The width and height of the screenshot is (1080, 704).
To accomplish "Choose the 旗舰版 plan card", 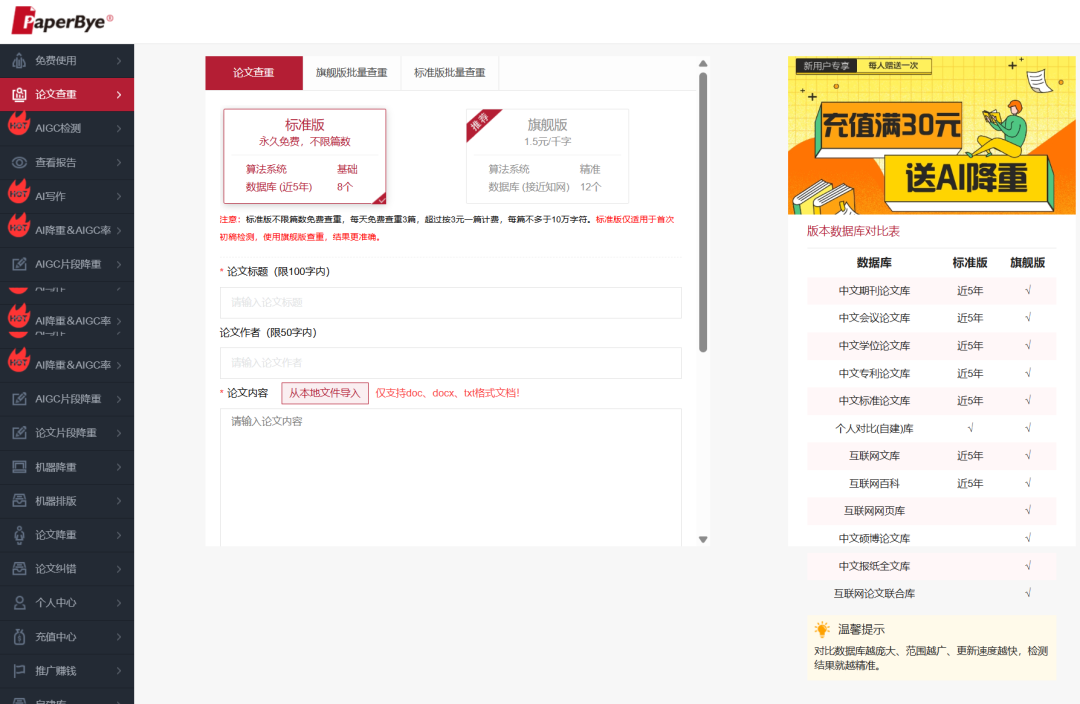I will pos(547,155).
